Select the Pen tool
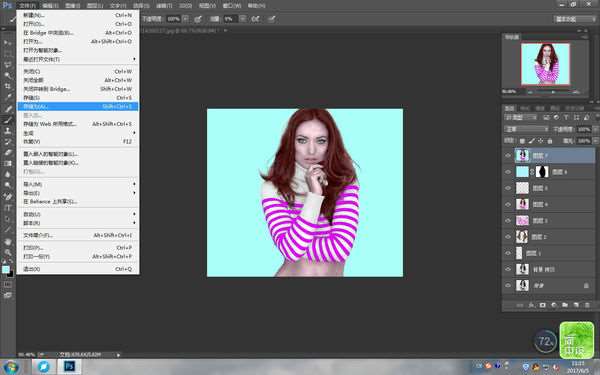Image resolution: width=600 pixels, height=375 pixels. [x=8, y=197]
